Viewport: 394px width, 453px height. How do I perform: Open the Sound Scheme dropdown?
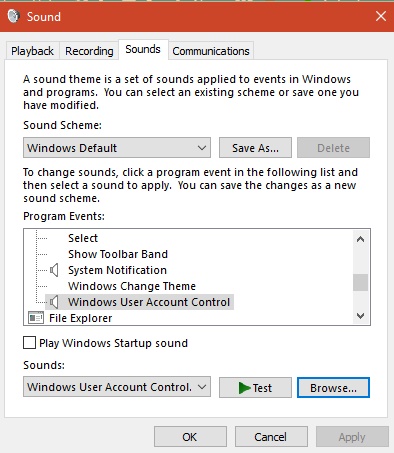coord(117,148)
